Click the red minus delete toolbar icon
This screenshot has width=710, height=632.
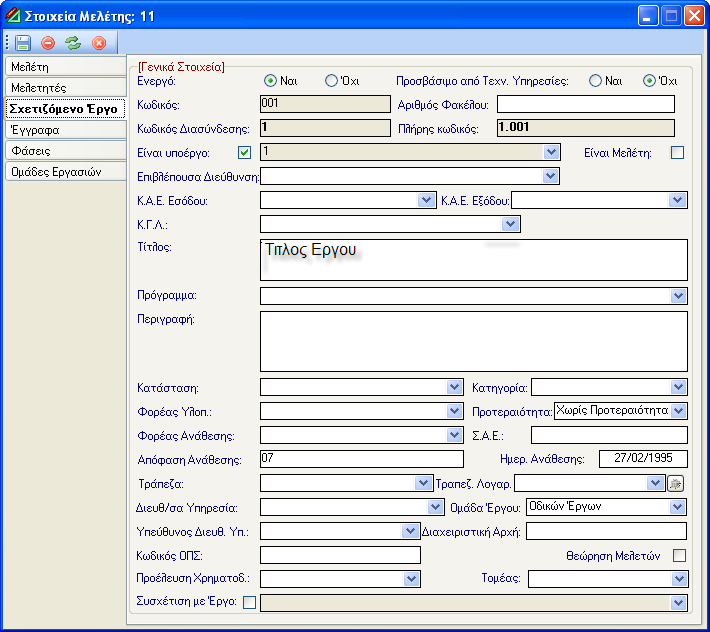tap(48, 43)
